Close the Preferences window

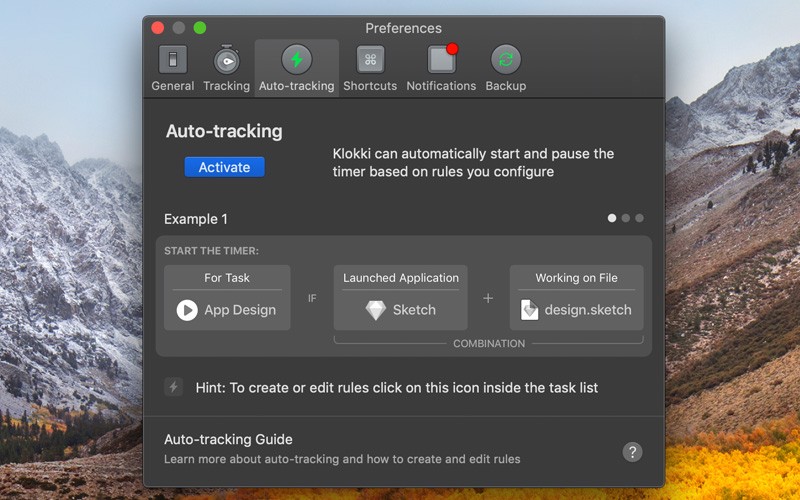tap(158, 28)
